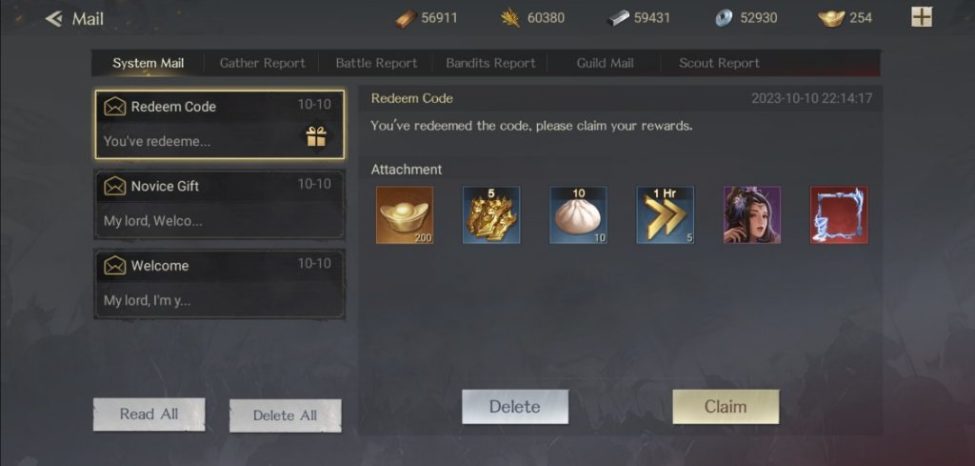975x466 pixels.
Task: Open the Battle Report tab
Action: 376,63
